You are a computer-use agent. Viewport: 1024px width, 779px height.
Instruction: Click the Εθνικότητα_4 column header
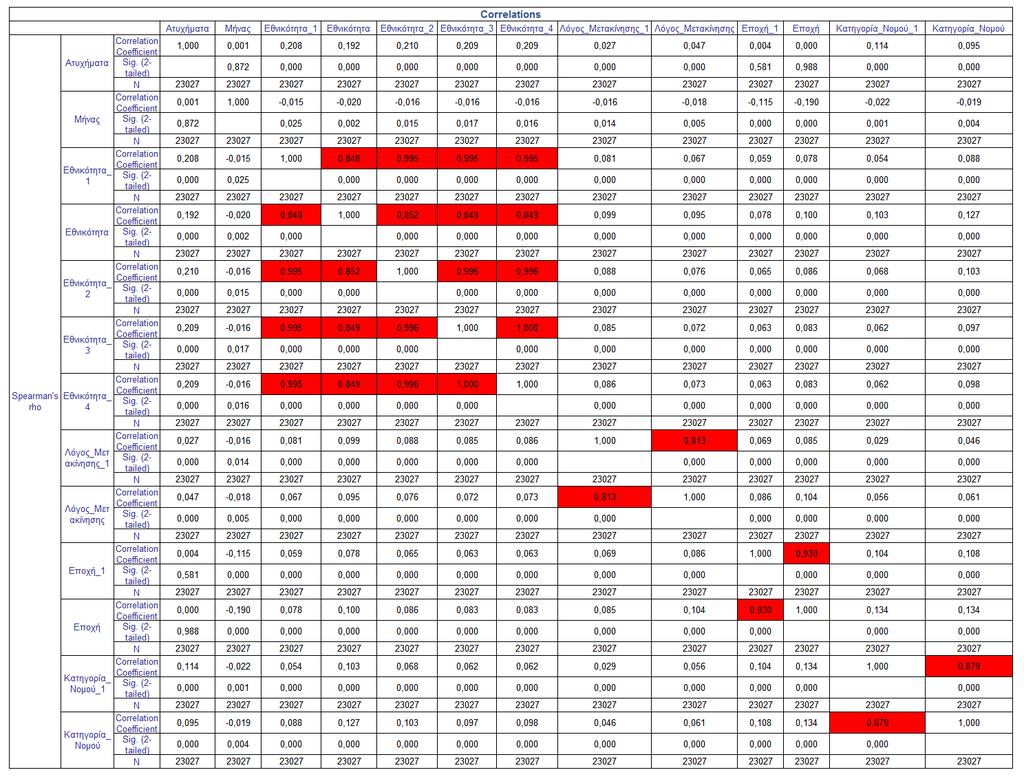tap(527, 29)
